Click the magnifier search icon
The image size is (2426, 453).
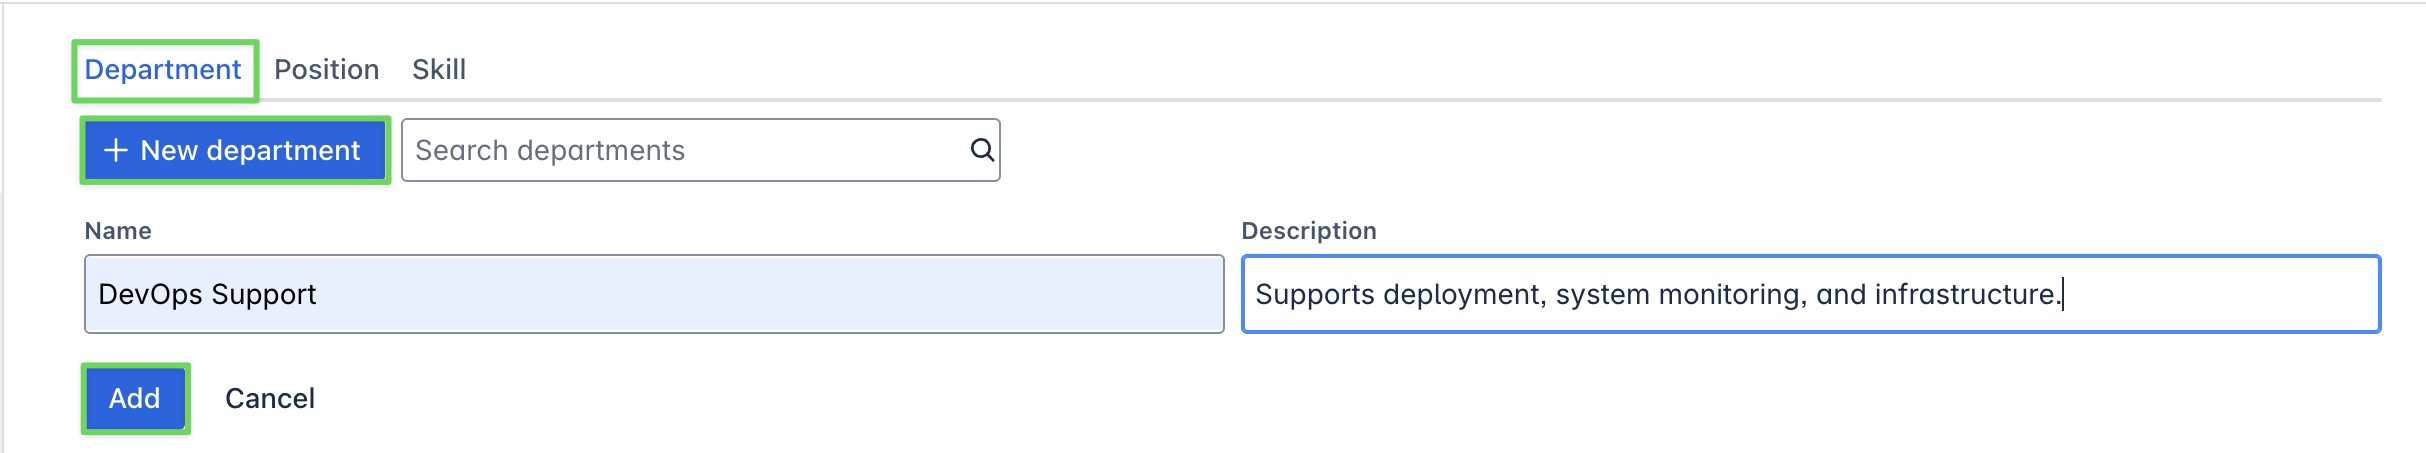coord(982,150)
